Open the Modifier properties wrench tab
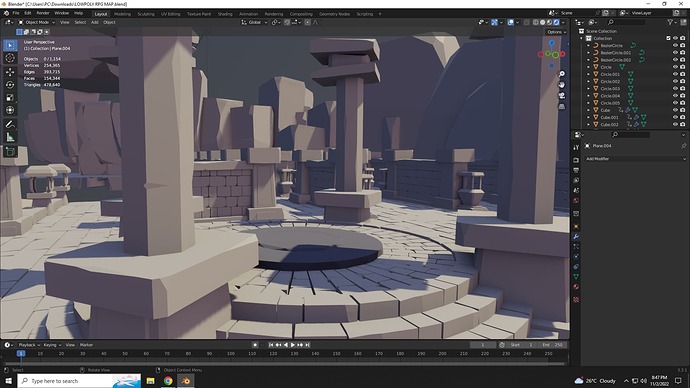The width and height of the screenshot is (690, 388). point(576,236)
